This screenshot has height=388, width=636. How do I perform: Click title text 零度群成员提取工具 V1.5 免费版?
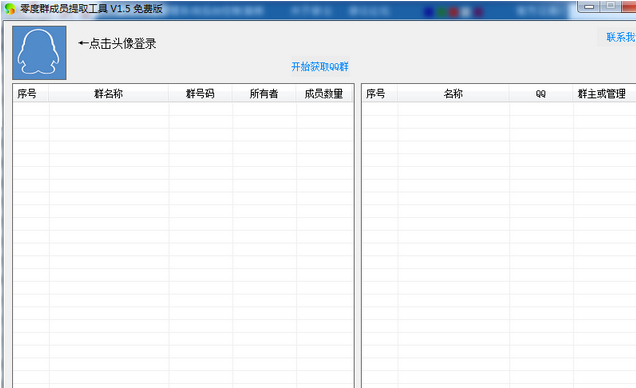point(92,9)
